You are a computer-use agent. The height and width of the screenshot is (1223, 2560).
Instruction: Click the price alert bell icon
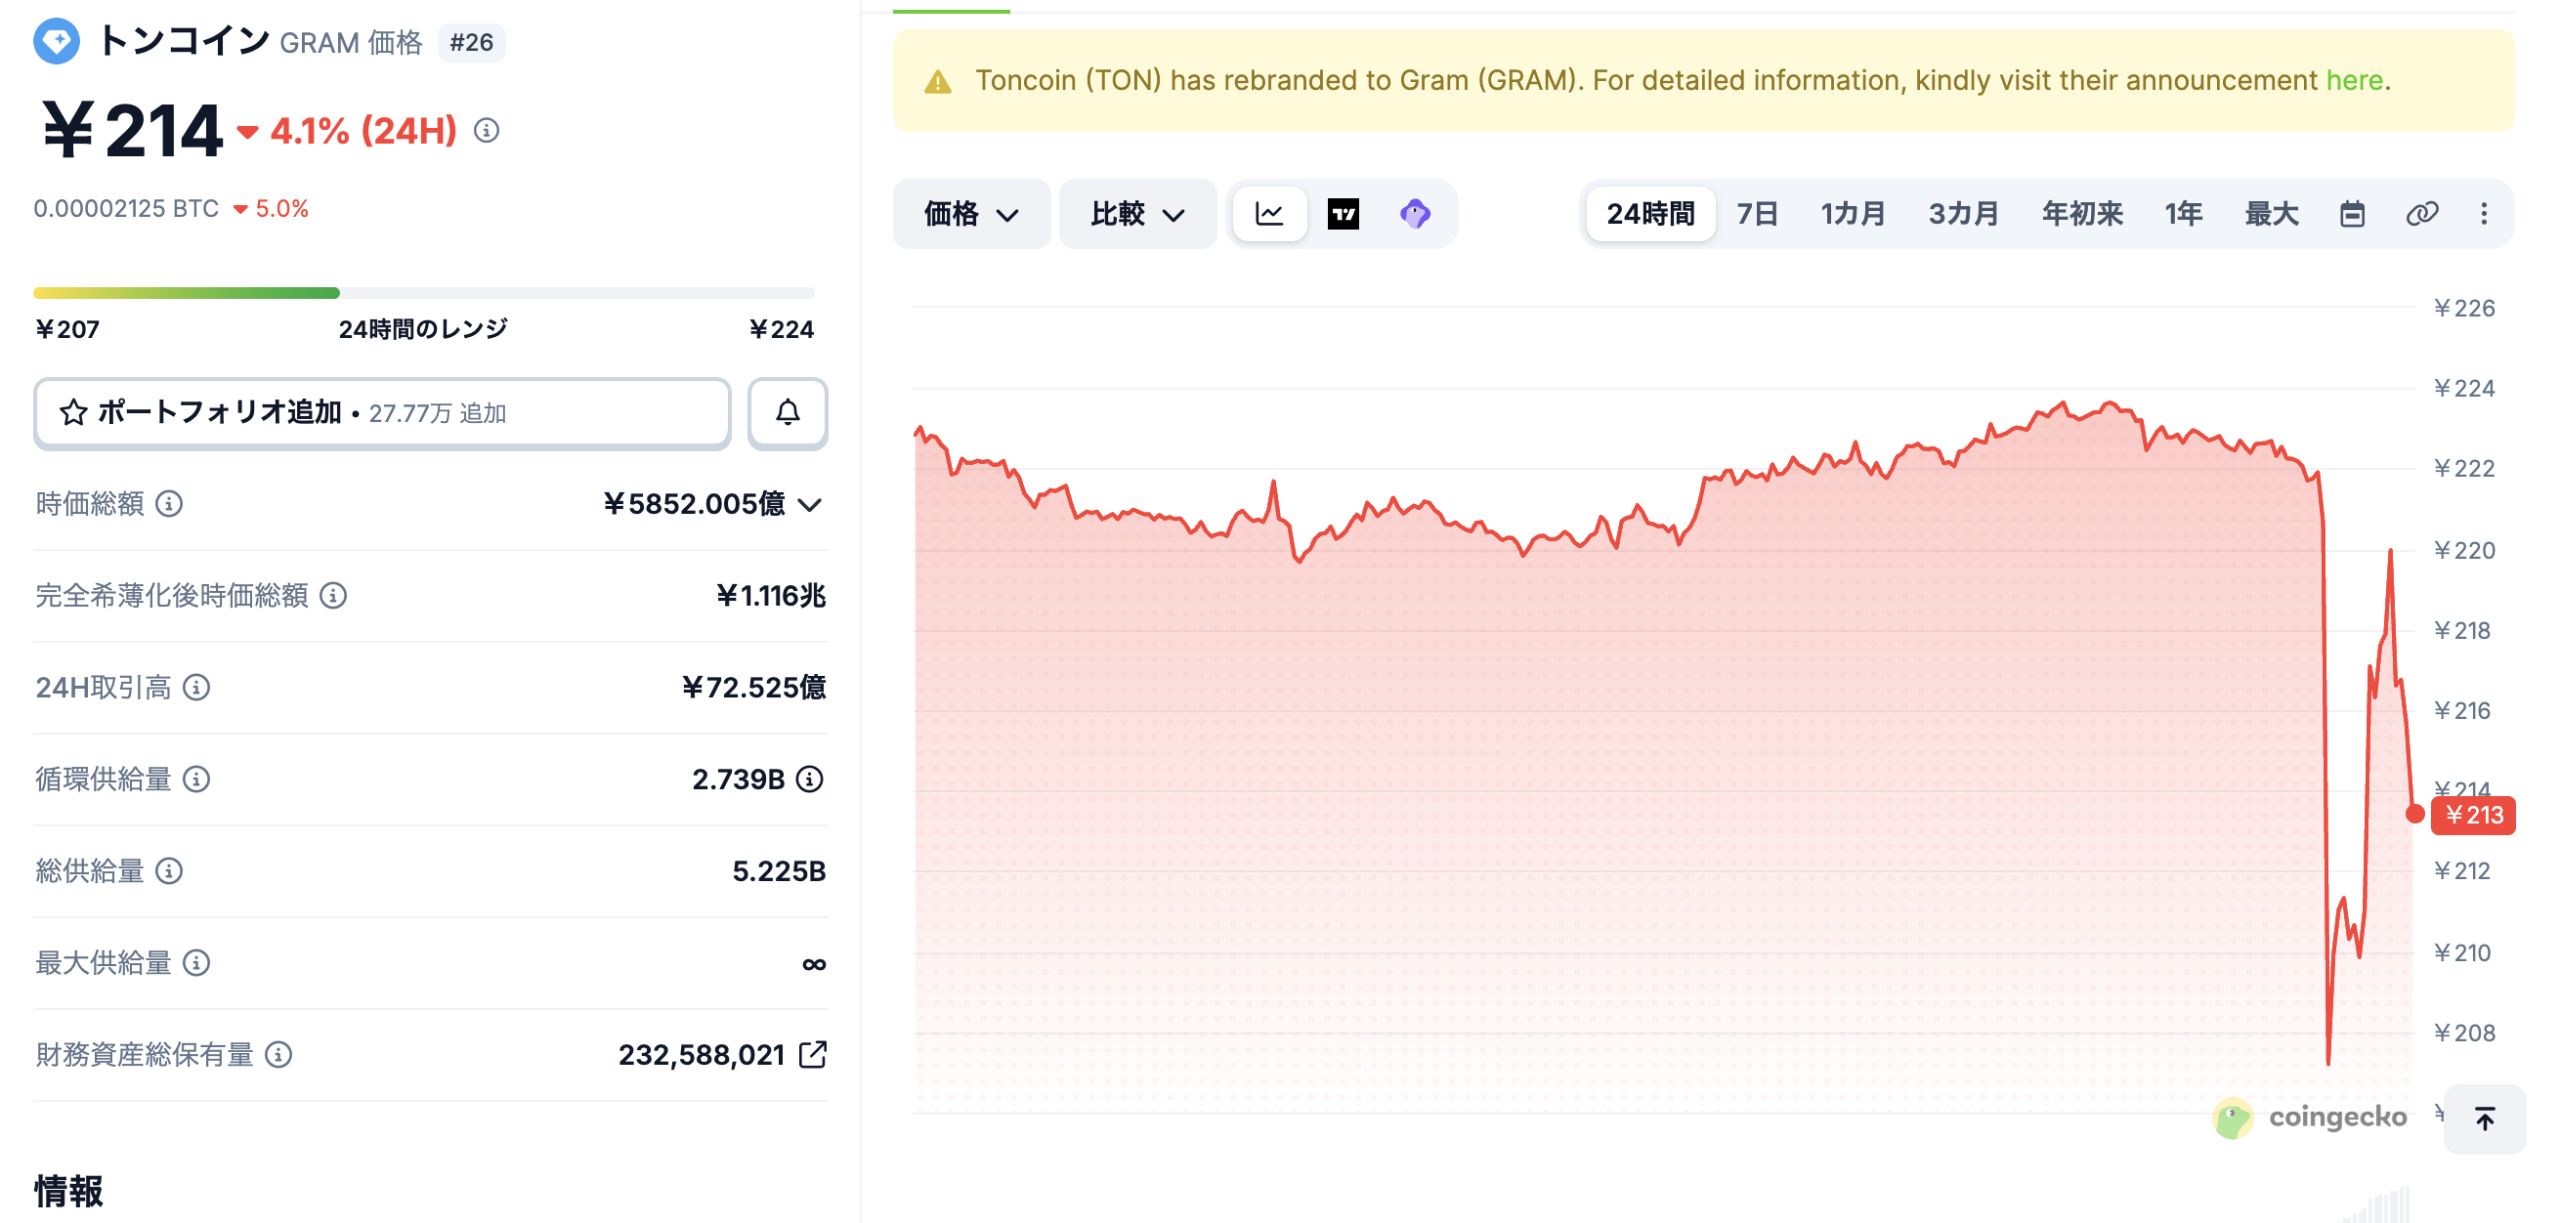coord(788,412)
